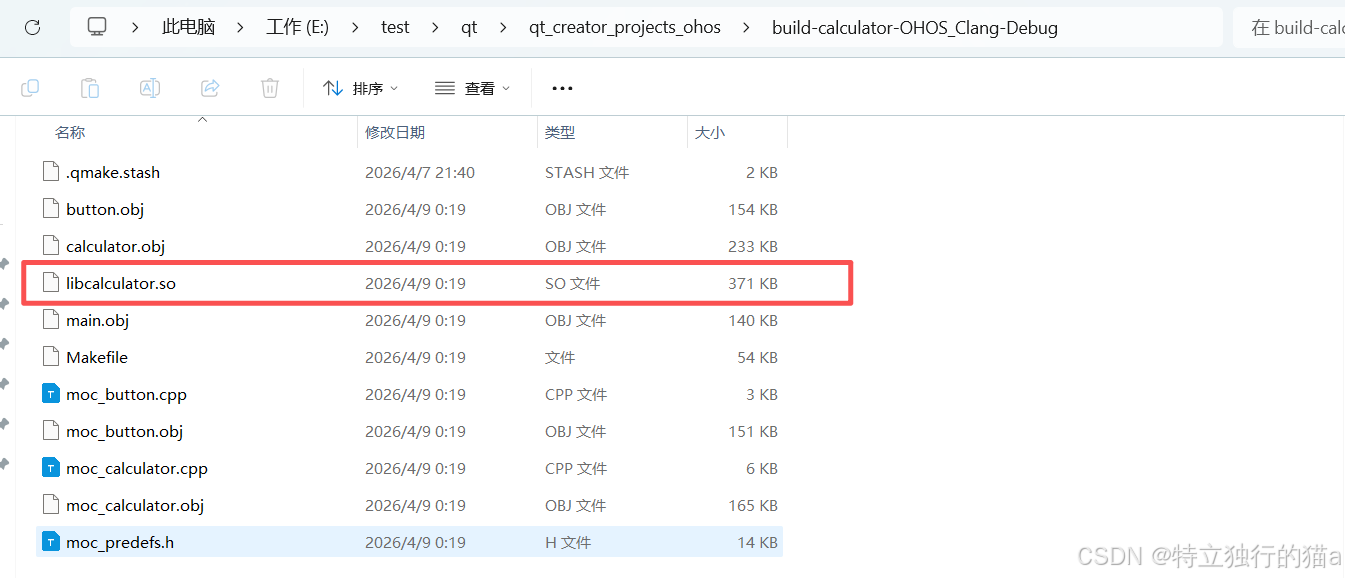Select file name Makefile
Viewport: 1345px width, 578px height.
97,357
